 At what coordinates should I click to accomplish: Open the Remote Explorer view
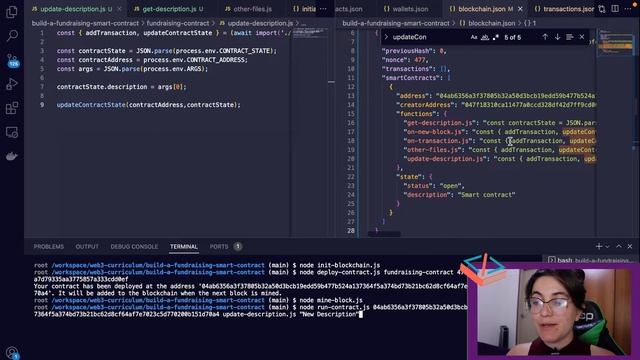pos(12,132)
